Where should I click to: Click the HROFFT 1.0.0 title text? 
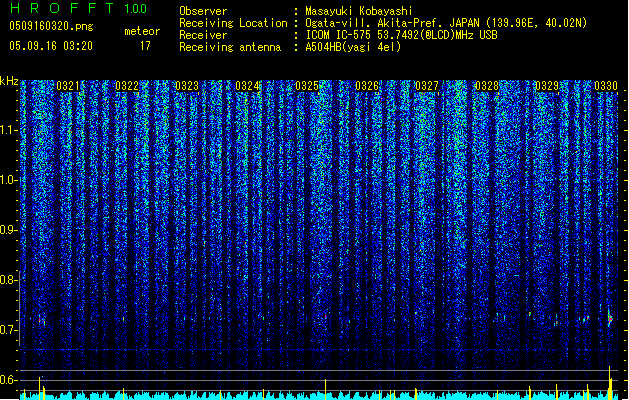(x=78, y=8)
